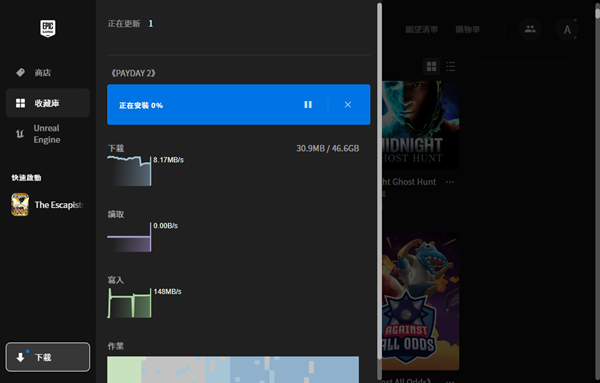The height and width of the screenshot is (383, 600).
Task: Select the 收藏庫 library item
Action: click(x=47, y=103)
